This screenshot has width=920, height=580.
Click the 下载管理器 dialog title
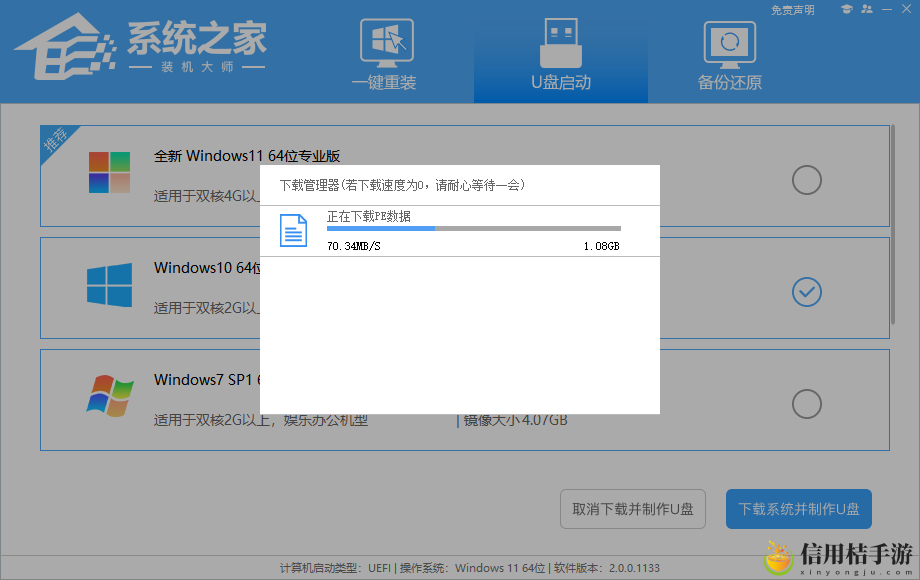[402, 185]
